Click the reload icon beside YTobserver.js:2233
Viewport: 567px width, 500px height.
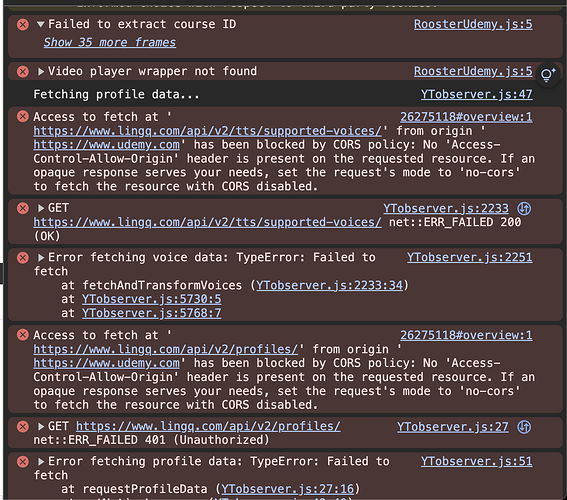[x=524, y=208]
